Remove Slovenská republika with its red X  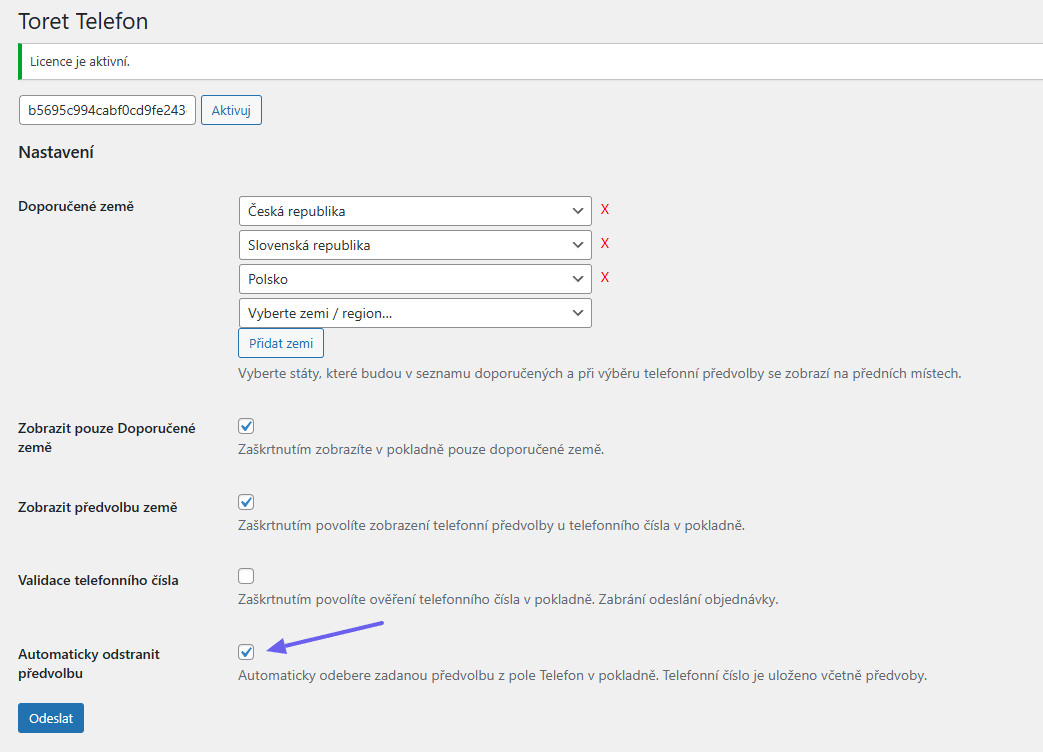(605, 244)
